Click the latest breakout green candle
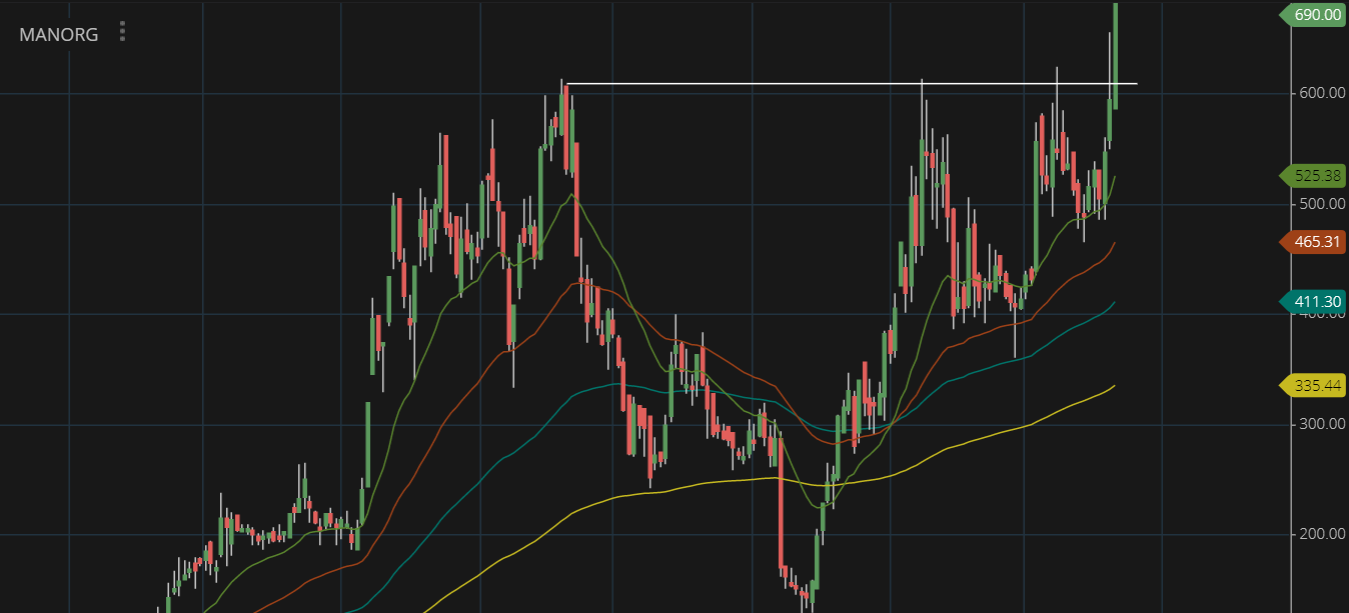 click(1115, 50)
